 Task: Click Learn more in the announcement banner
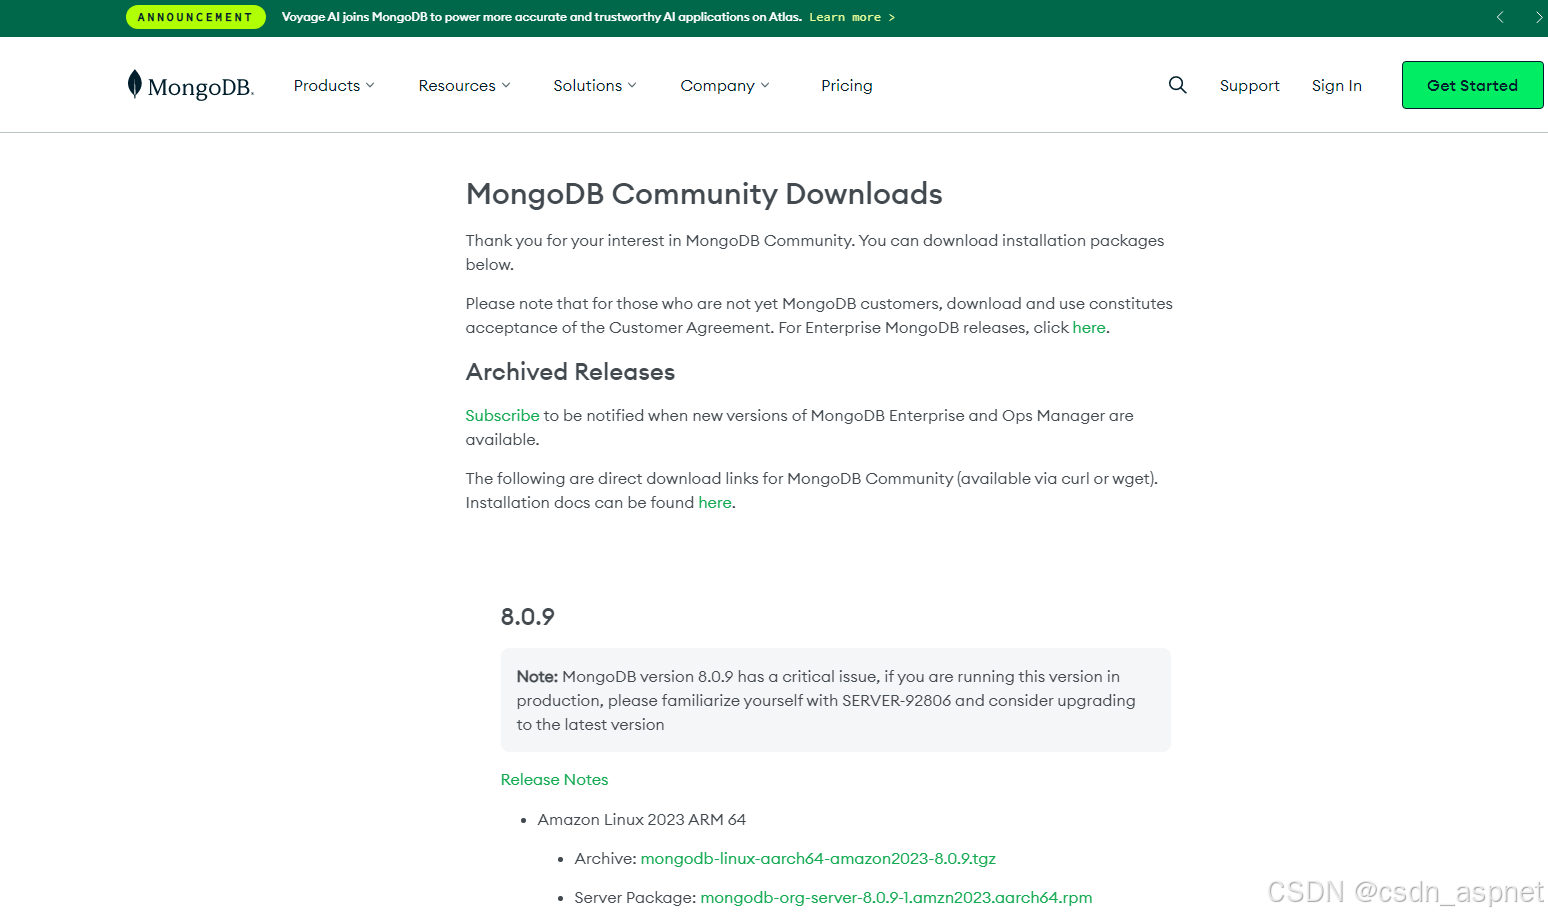tap(852, 17)
